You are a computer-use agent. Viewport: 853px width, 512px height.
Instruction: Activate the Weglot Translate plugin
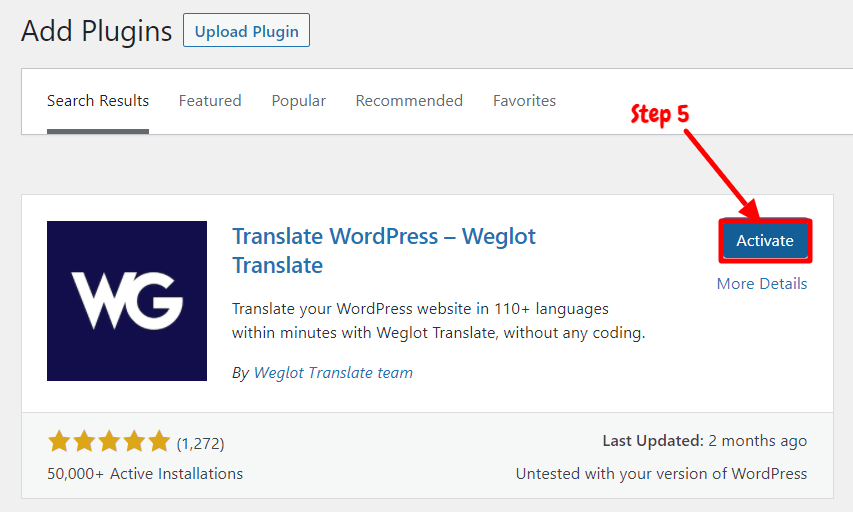coord(765,240)
